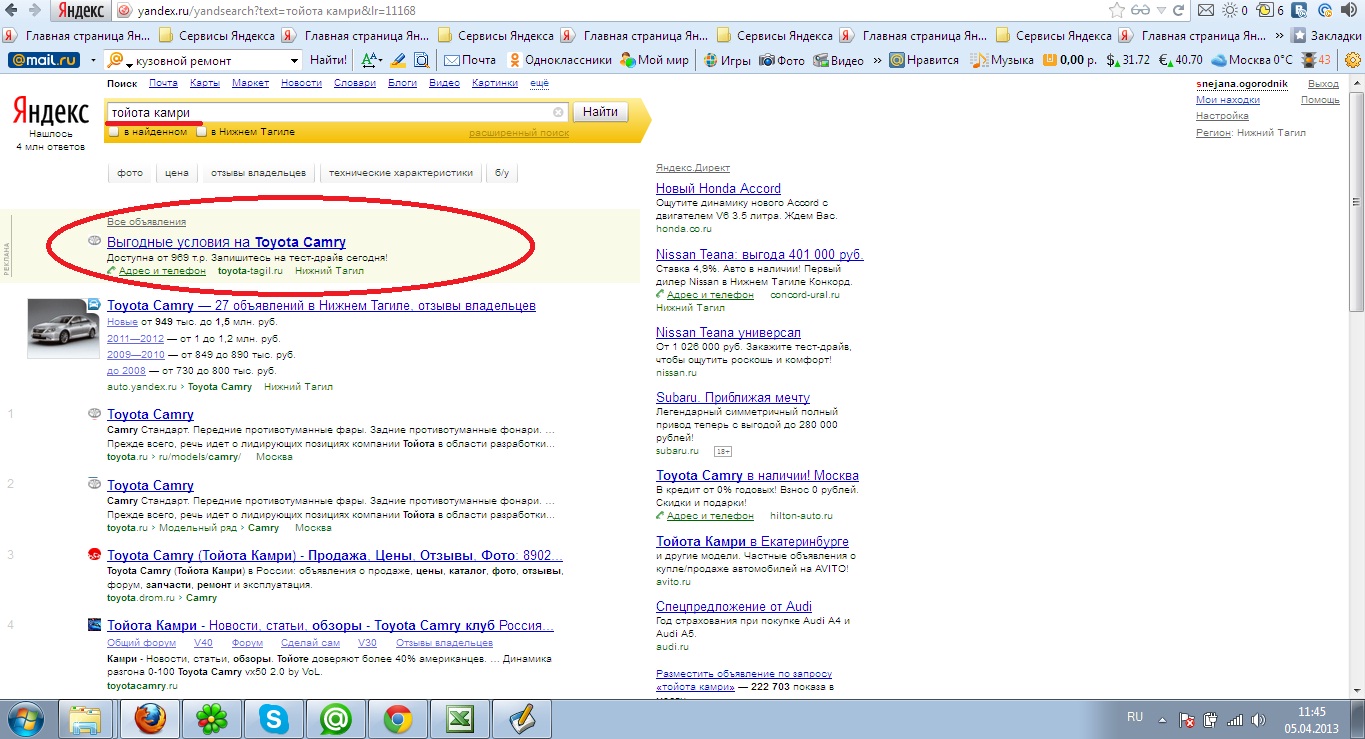Open the Mail.ru logo button in the toolbar

click(x=43, y=60)
